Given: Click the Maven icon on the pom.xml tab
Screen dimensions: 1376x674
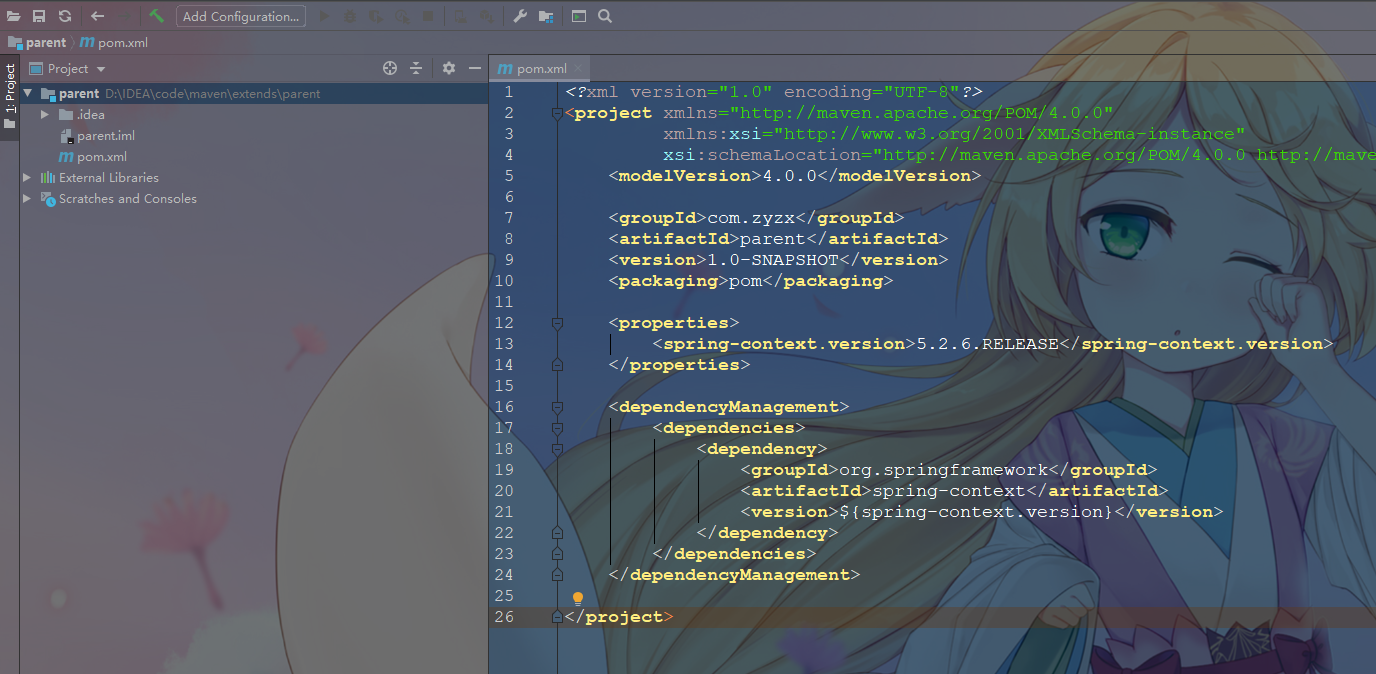Looking at the screenshot, I should pos(505,69).
